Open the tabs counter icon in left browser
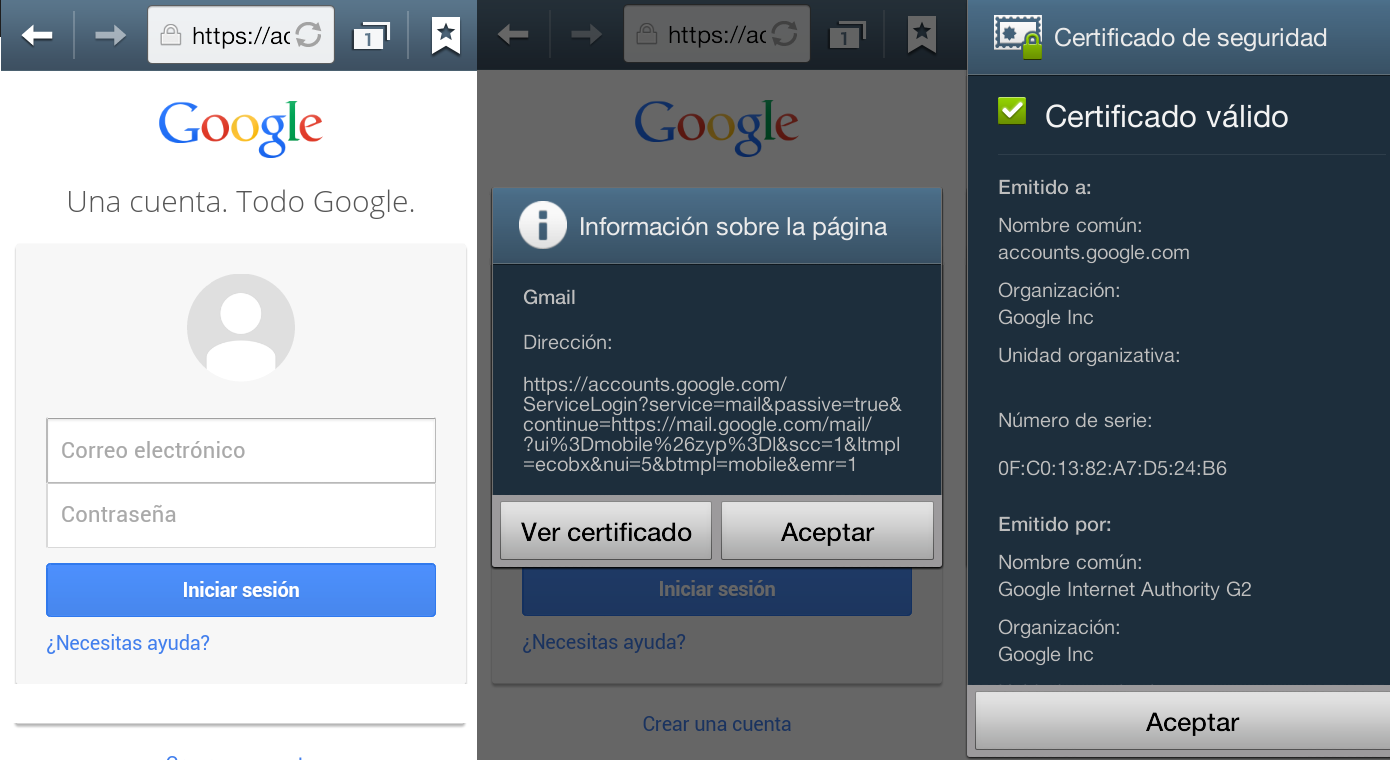This screenshot has height=760, width=1390. (x=371, y=36)
